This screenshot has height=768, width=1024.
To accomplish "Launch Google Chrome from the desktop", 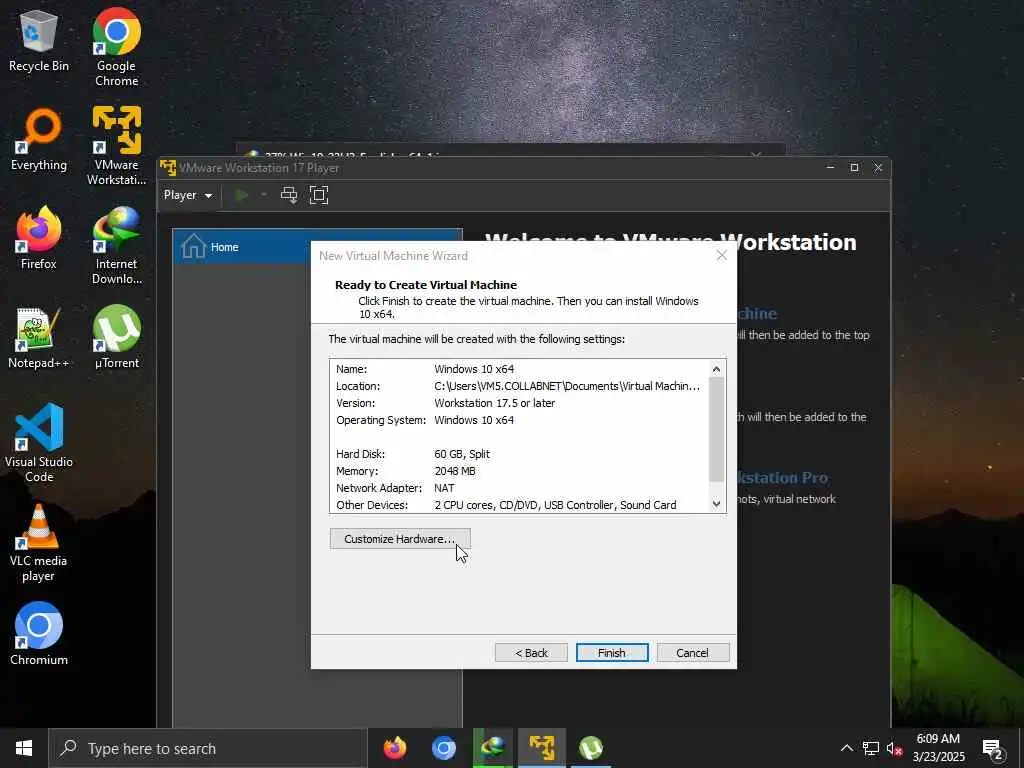I will (116, 47).
